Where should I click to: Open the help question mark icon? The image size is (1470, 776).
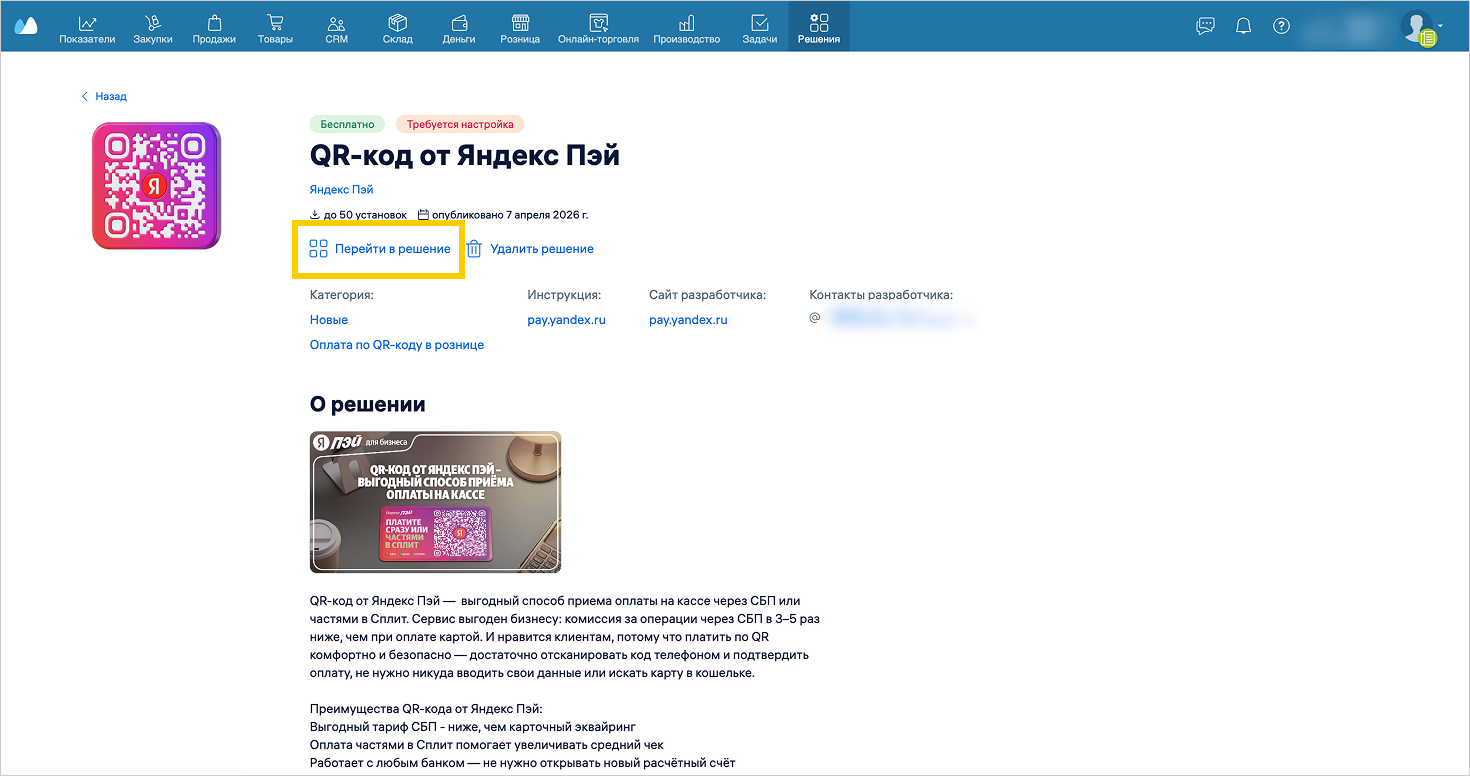pyautogui.click(x=1281, y=26)
